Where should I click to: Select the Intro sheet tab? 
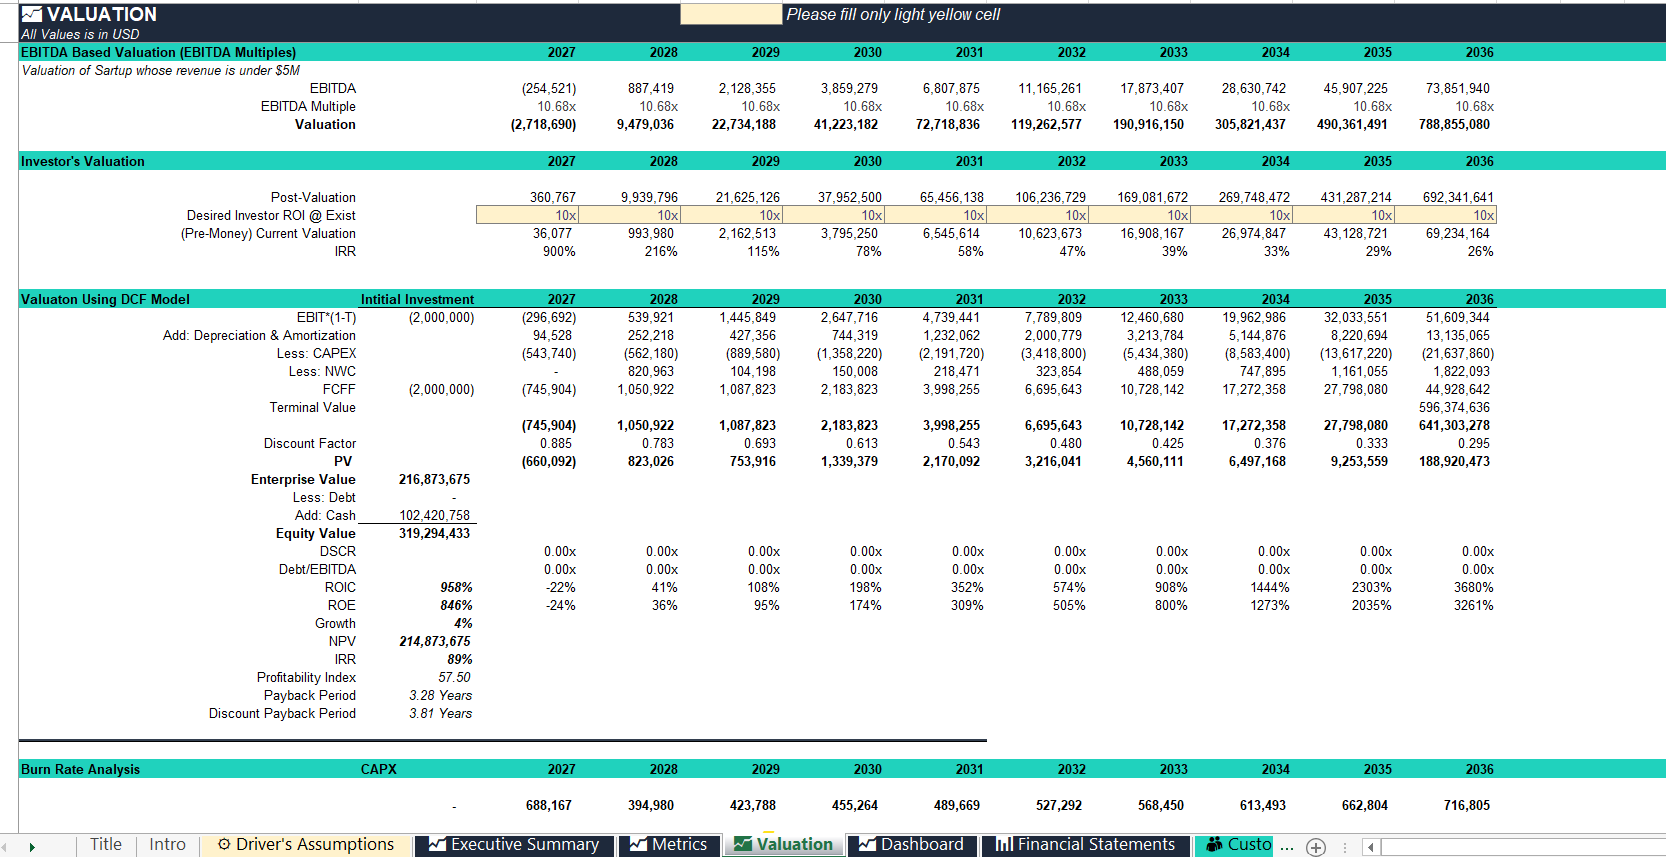pyautogui.click(x=168, y=845)
